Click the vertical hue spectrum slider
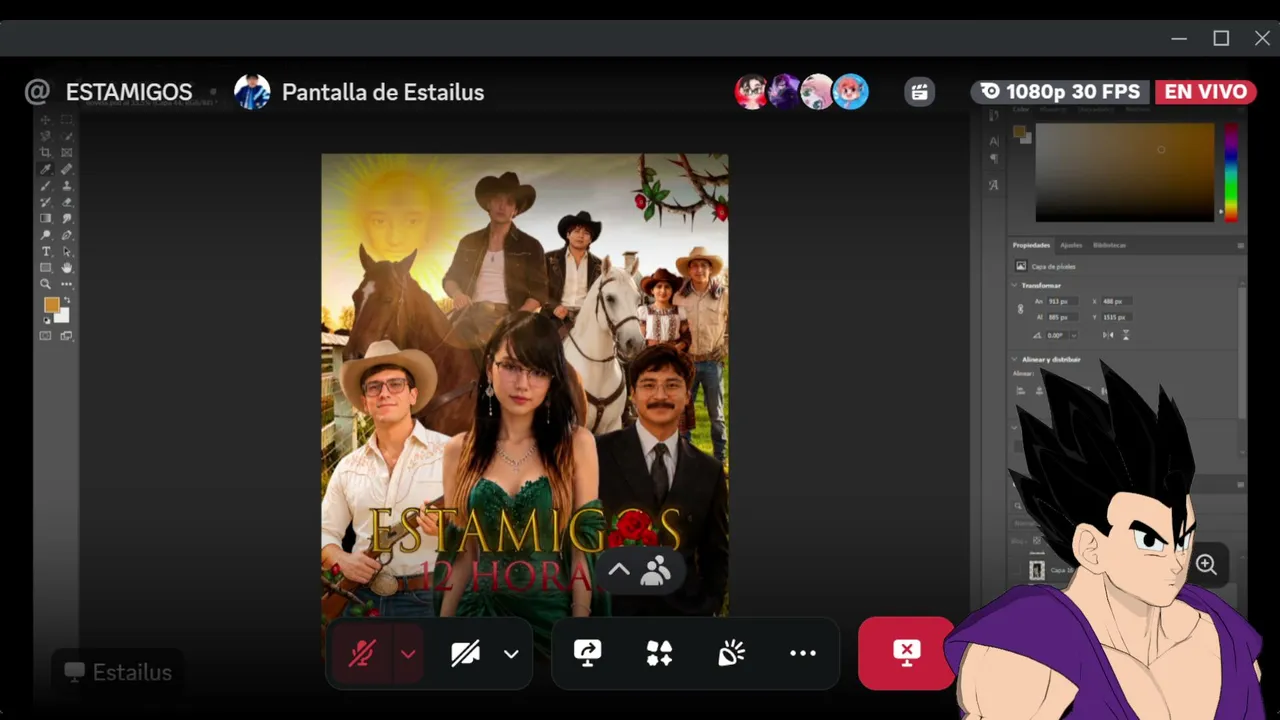 pos(1231,172)
